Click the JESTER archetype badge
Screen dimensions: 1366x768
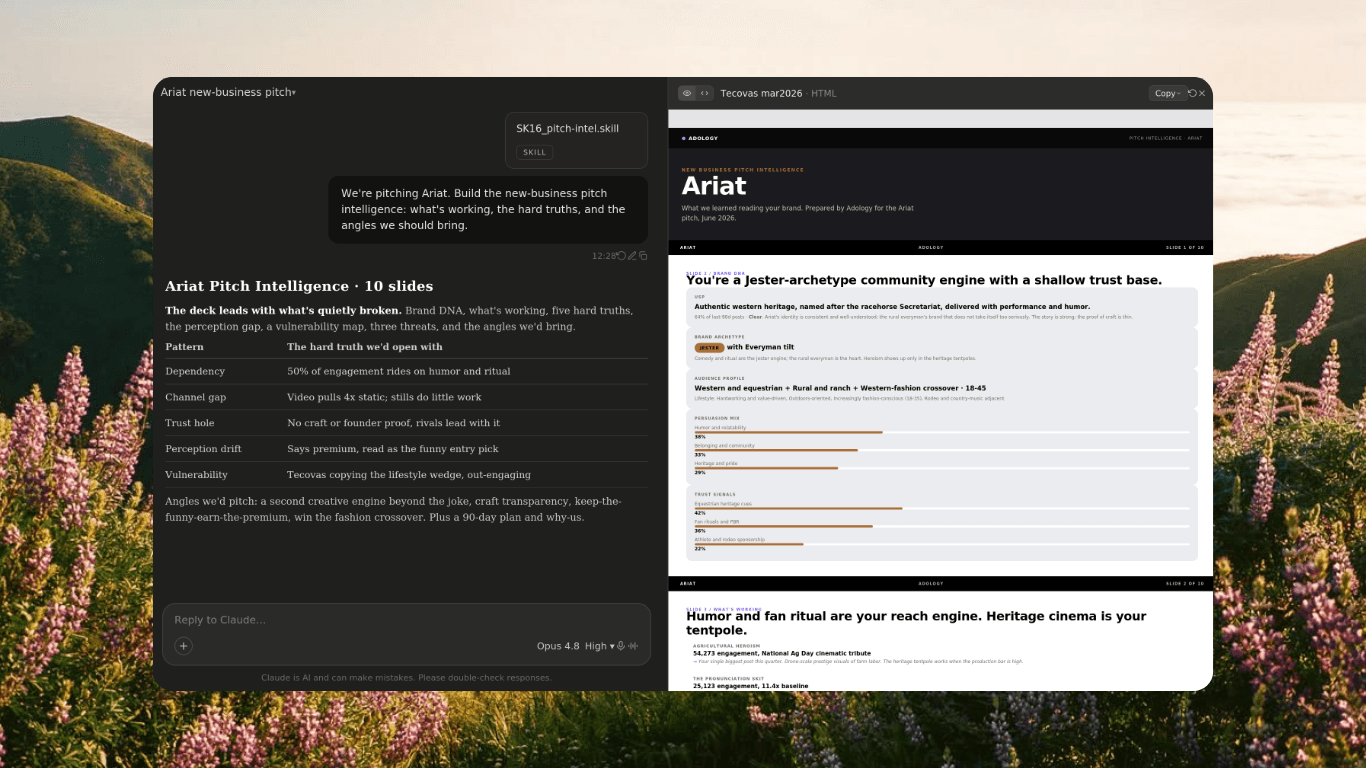709,348
